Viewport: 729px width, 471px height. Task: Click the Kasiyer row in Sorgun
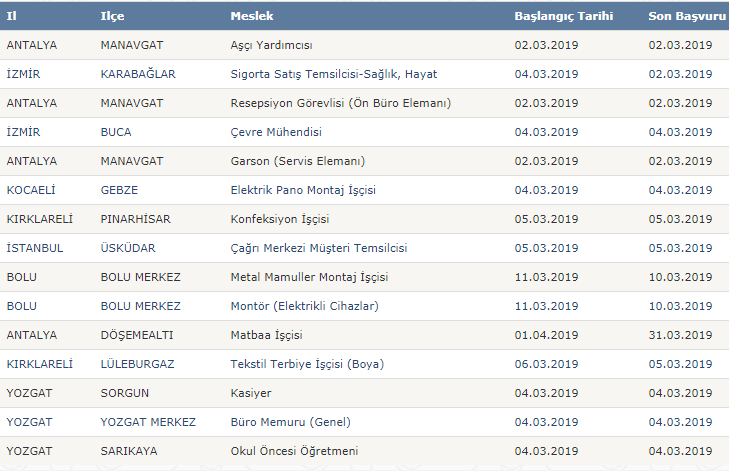pyautogui.click(x=364, y=393)
